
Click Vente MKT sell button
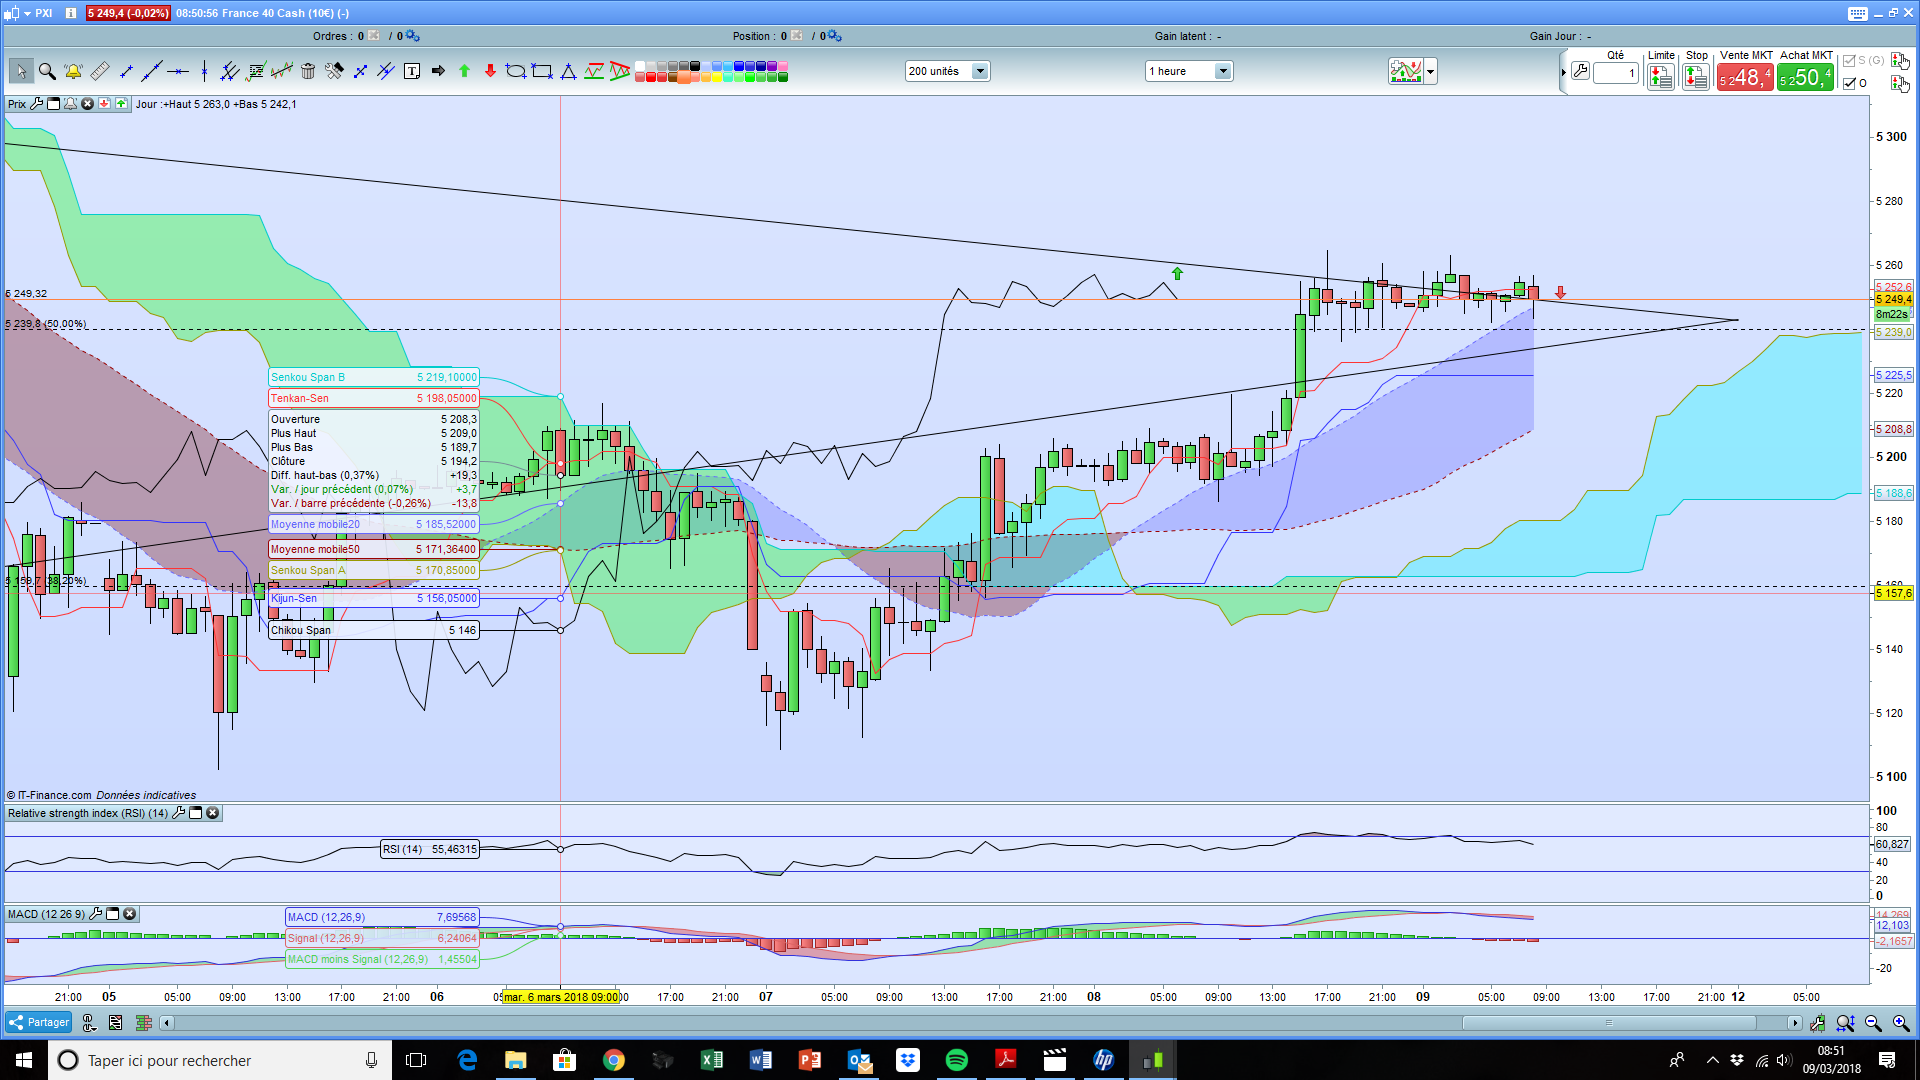[1745, 77]
